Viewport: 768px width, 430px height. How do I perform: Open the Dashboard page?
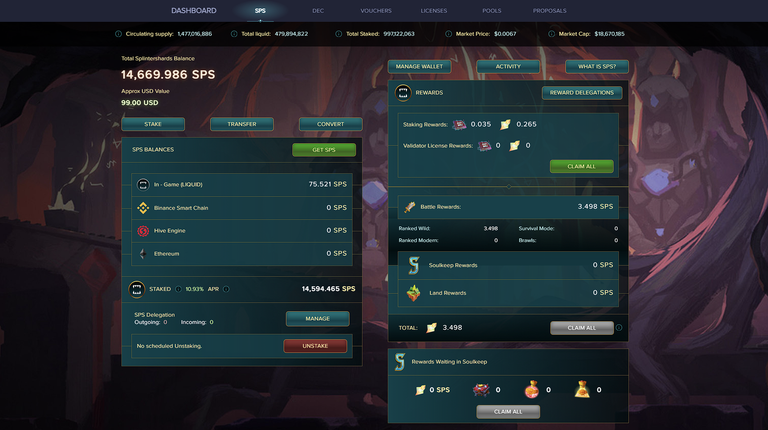point(193,11)
